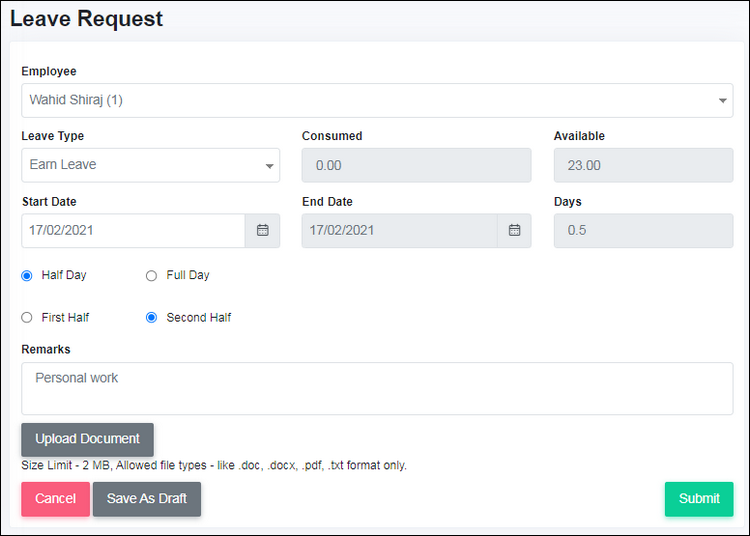Click the End Date field

click(x=399, y=230)
